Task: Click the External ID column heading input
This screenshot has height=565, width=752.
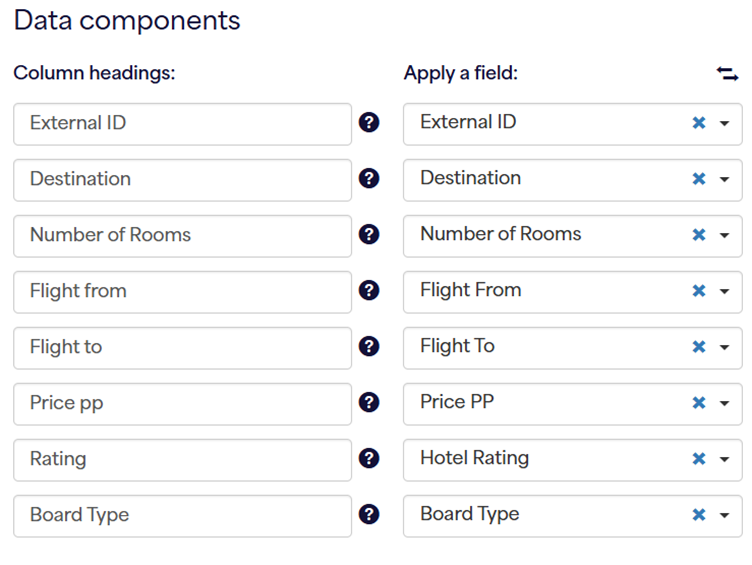Action: pyautogui.click(x=182, y=124)
